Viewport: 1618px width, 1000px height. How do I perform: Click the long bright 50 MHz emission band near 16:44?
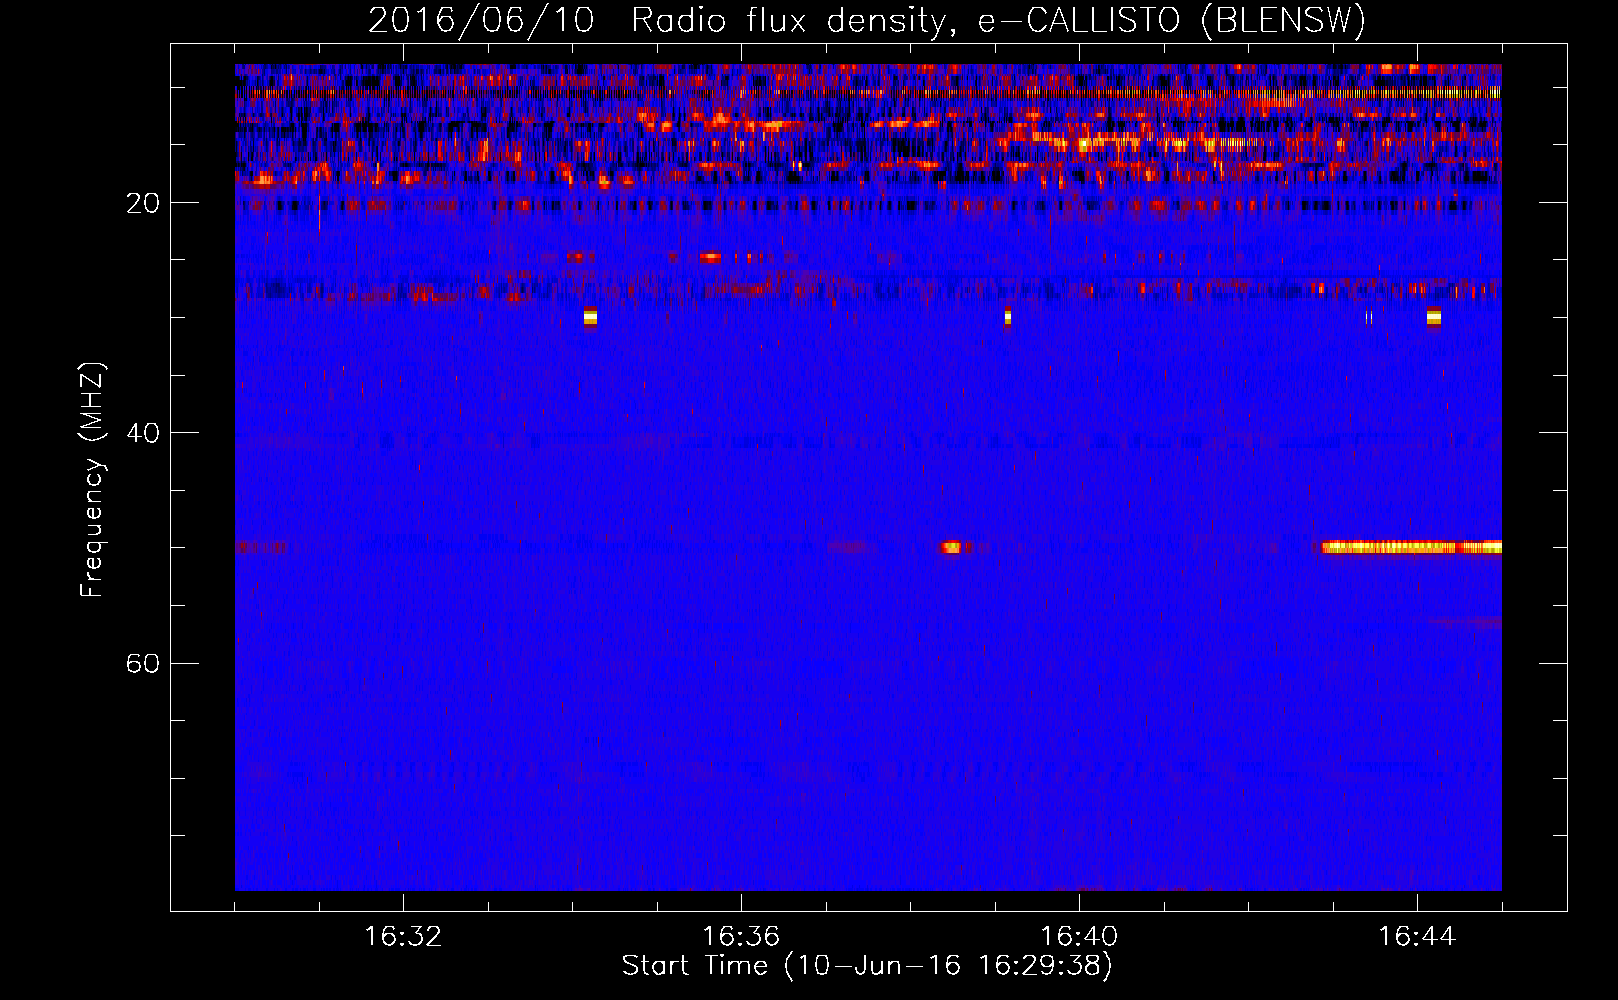[1411, 547]
